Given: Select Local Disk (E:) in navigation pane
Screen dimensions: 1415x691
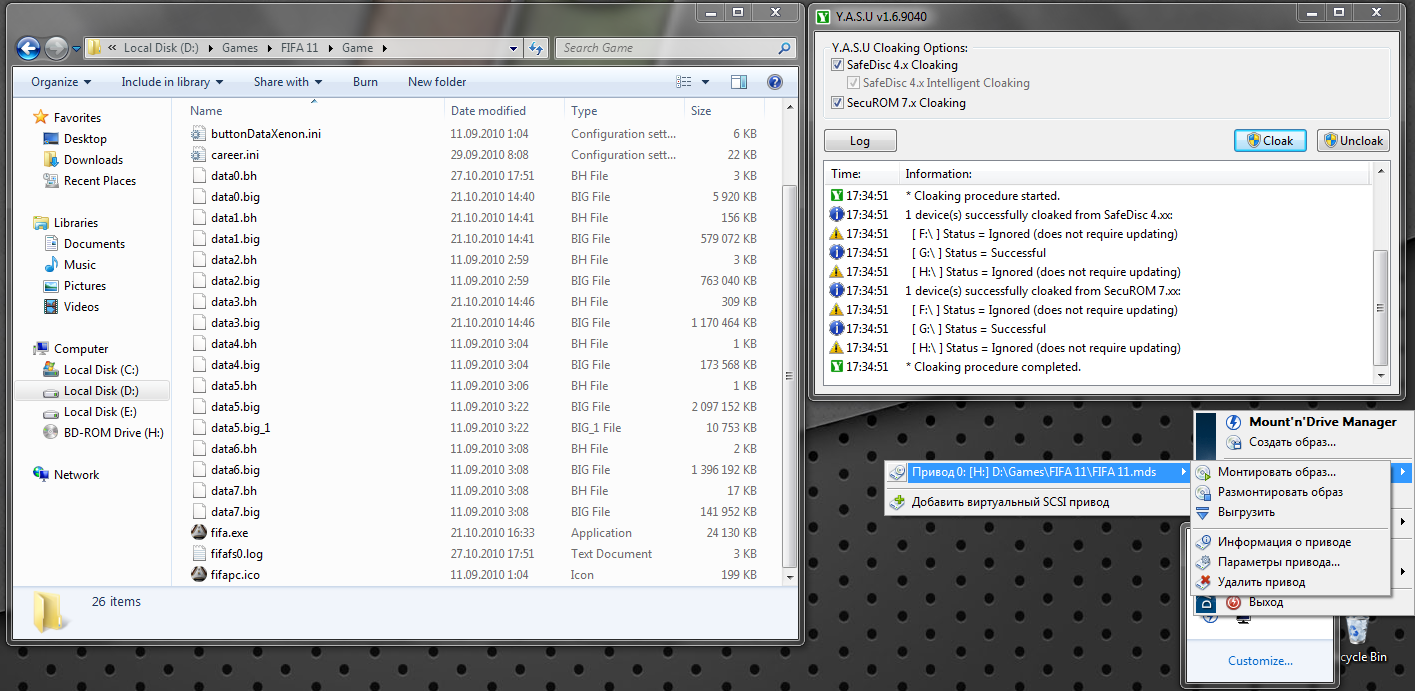Looking at the screenshot, I should pos(100,412).
